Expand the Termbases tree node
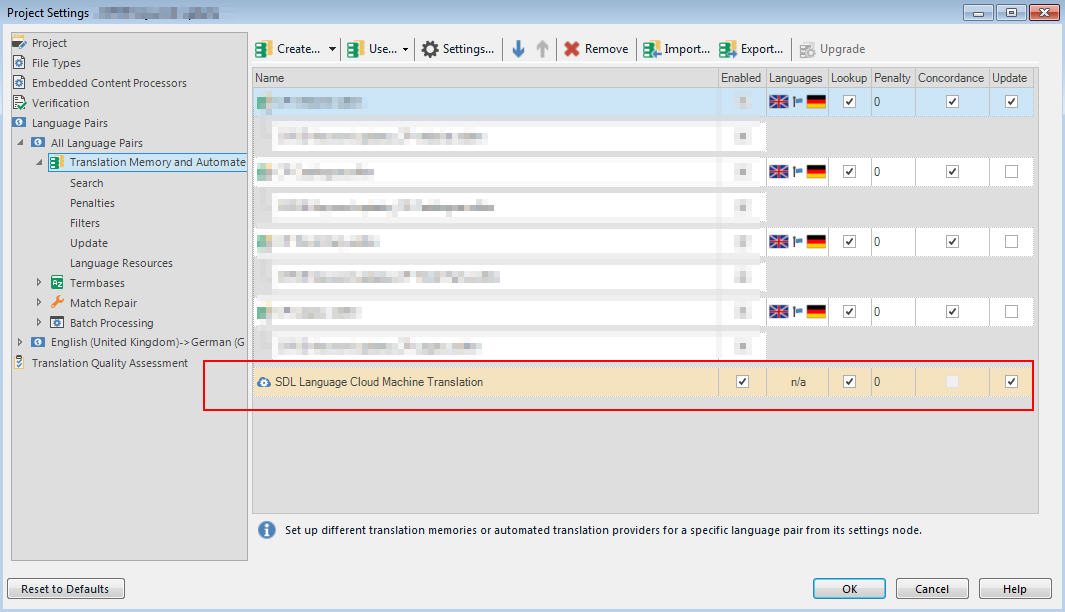 pyautogui.click(x=39, y=283)
